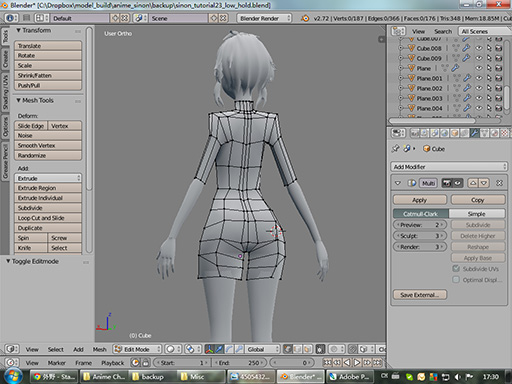Switch to the Shading / UVs shelf tab

click(x=5, y=92)
